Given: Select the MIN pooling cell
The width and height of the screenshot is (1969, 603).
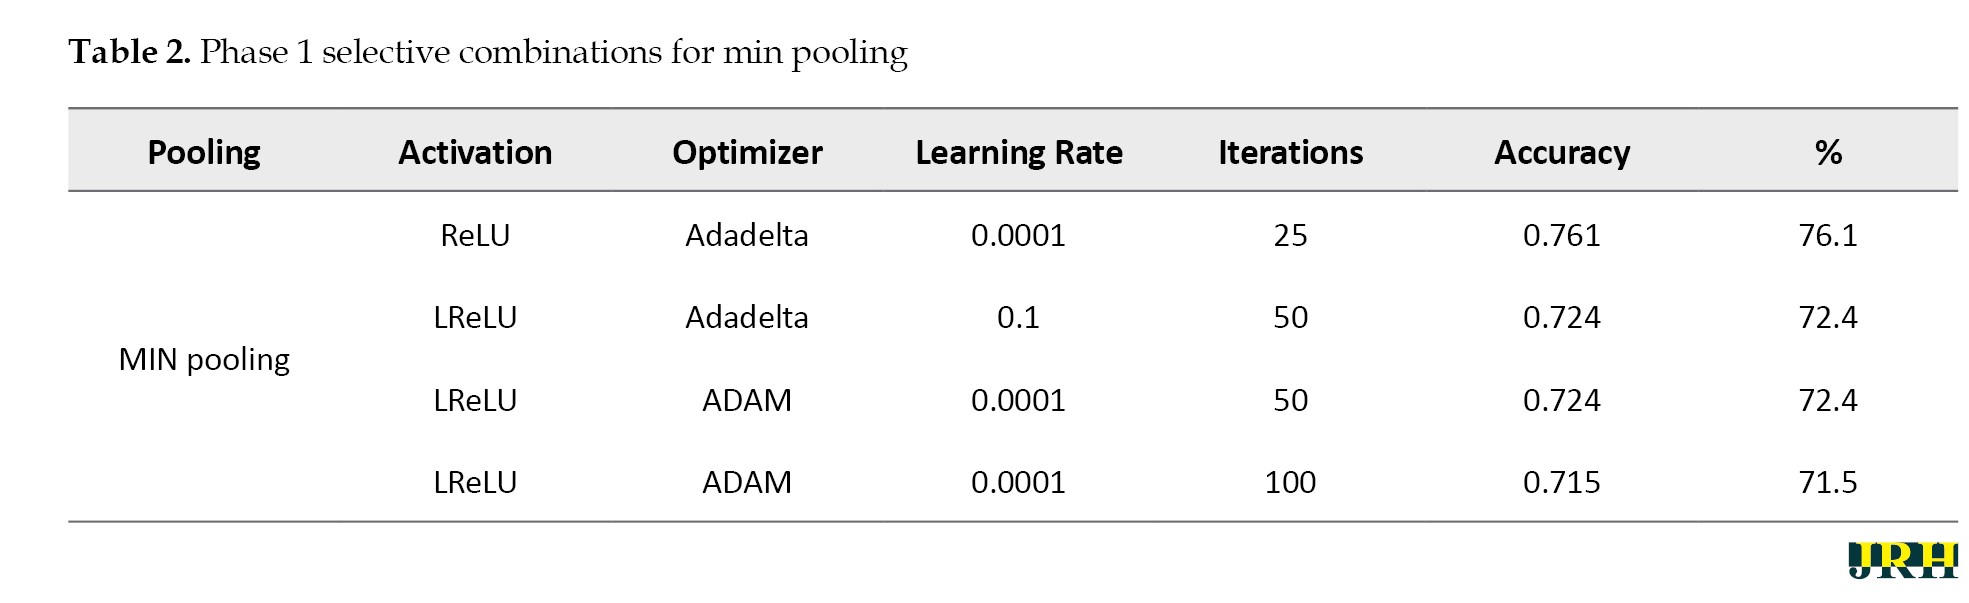Looking at the screenshot, I should click(x=204, y=359).
